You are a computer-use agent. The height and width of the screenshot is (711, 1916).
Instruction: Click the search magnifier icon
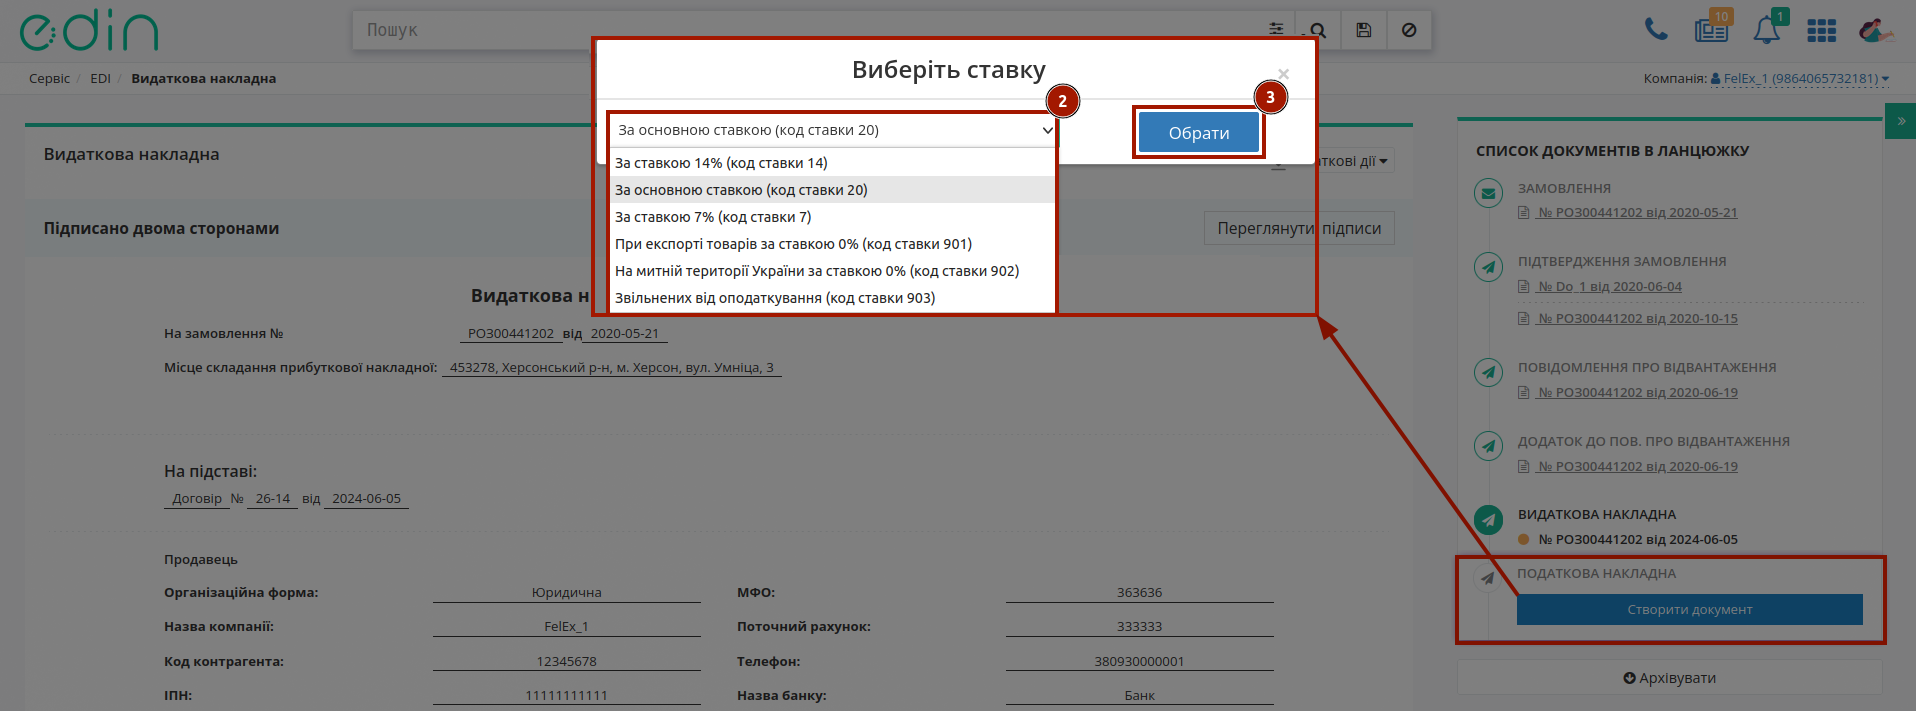(x=1318, y=30)
